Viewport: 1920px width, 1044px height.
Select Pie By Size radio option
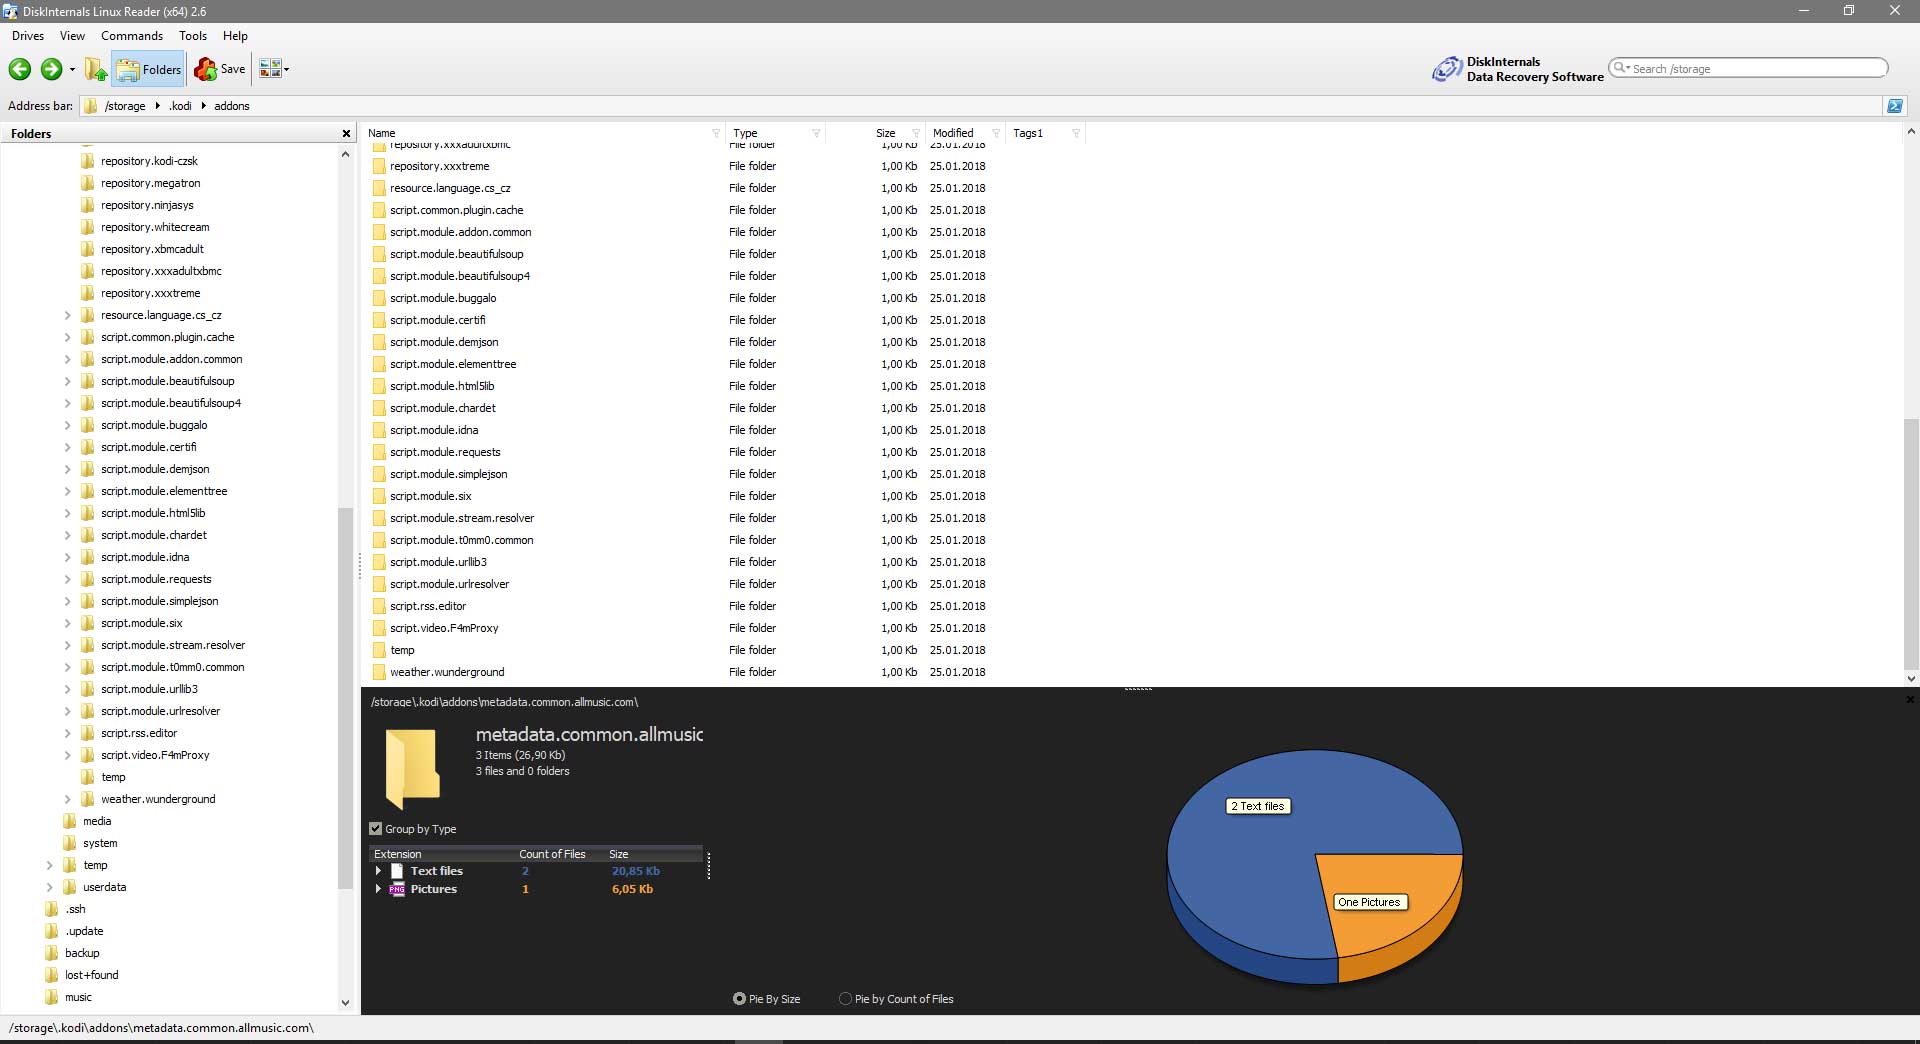click(x=740, y=999)
